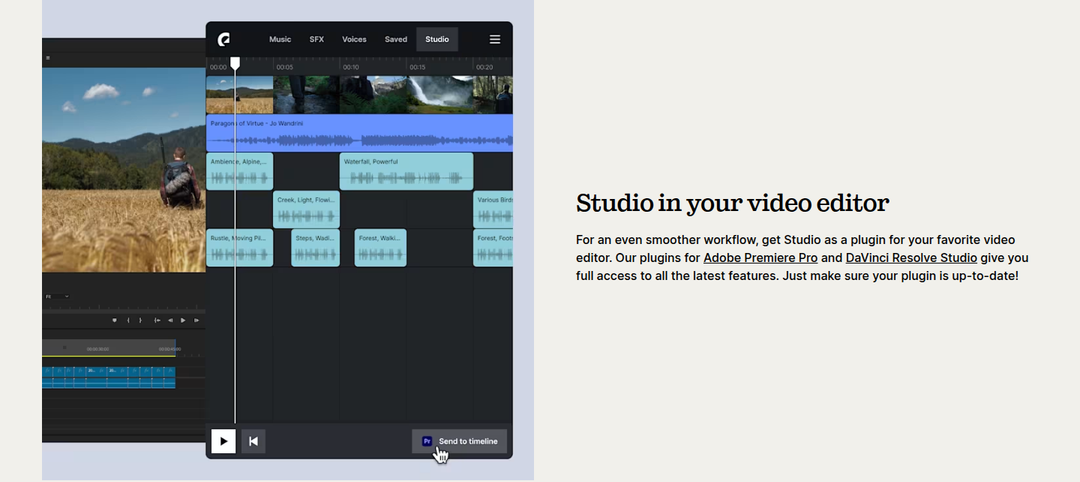Image resolution: width=1080 pixels, height=482 pixels.
Task: Select the wheat field video thumbnail
Action: (x=240, y=95)
